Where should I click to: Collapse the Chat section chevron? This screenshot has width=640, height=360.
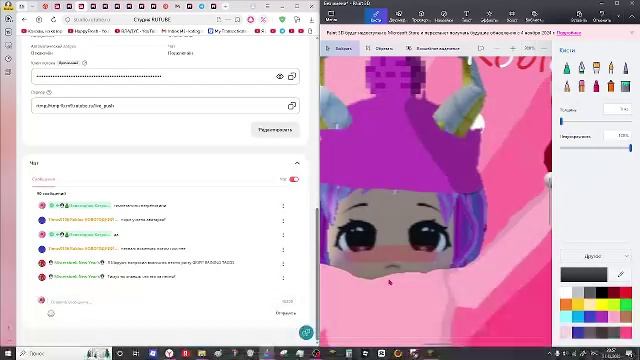[x=297, y=163]
